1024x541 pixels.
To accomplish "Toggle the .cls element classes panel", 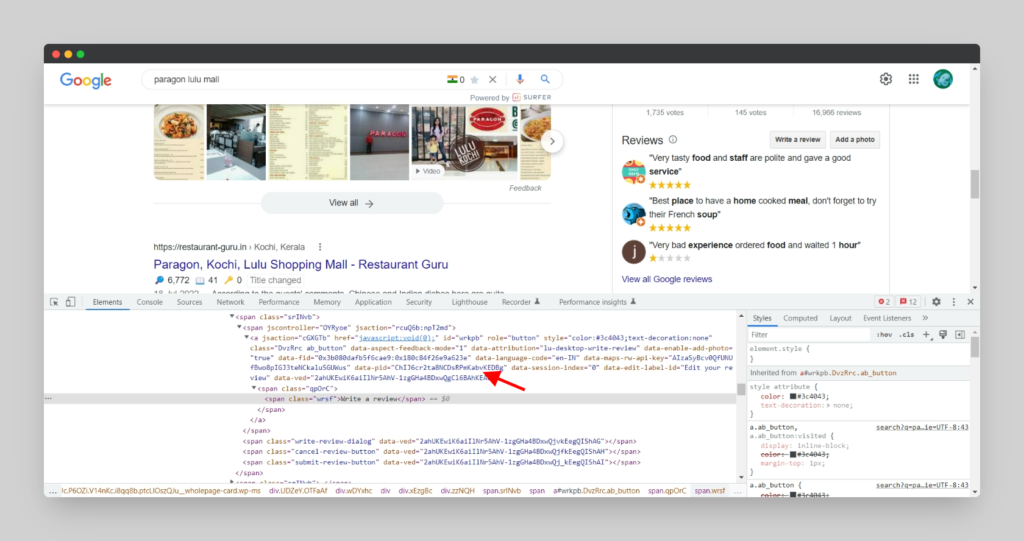I will point(906,335).
